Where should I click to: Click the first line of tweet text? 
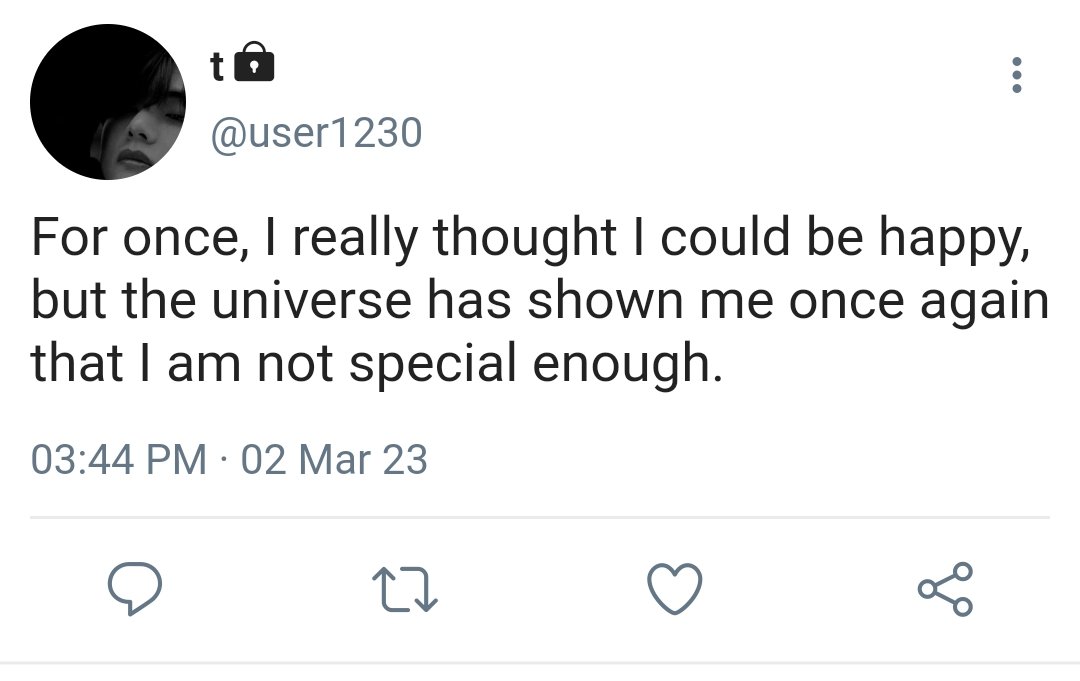point(531,237)
